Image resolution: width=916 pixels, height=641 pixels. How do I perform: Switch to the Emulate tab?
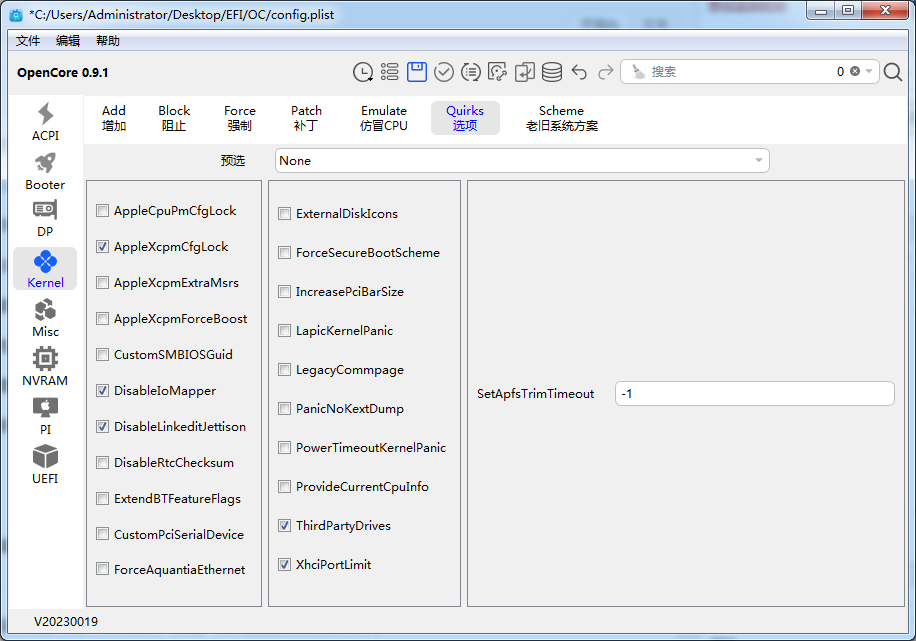(x=384, y=118)
